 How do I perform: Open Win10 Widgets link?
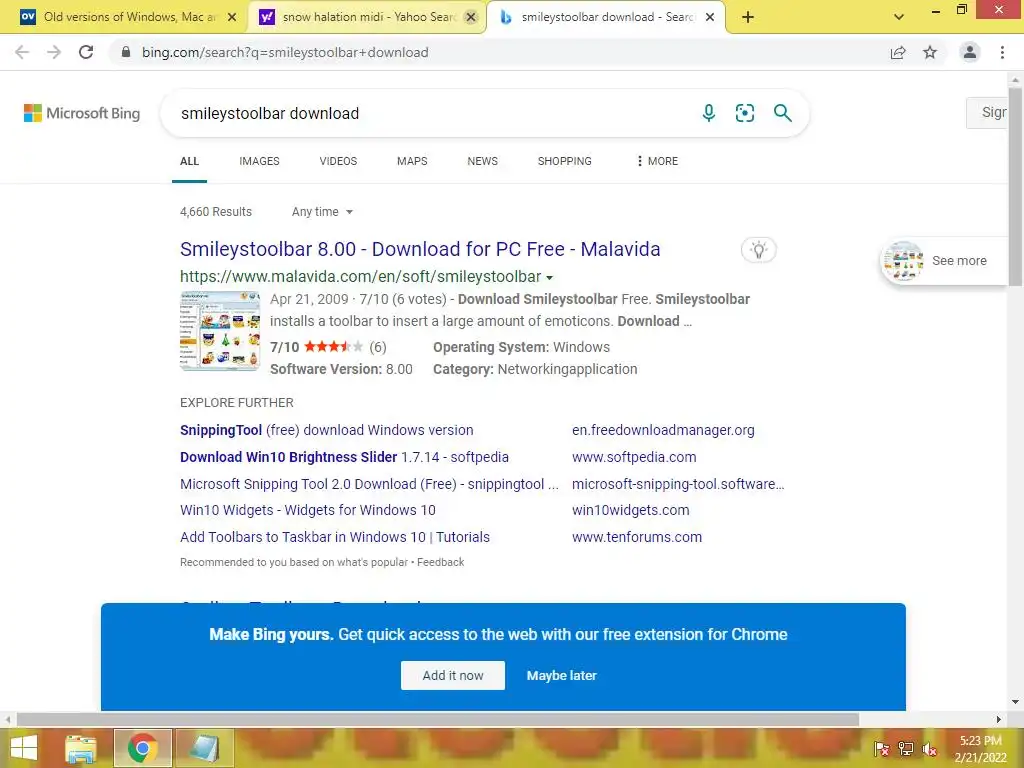tap(308, 510)
